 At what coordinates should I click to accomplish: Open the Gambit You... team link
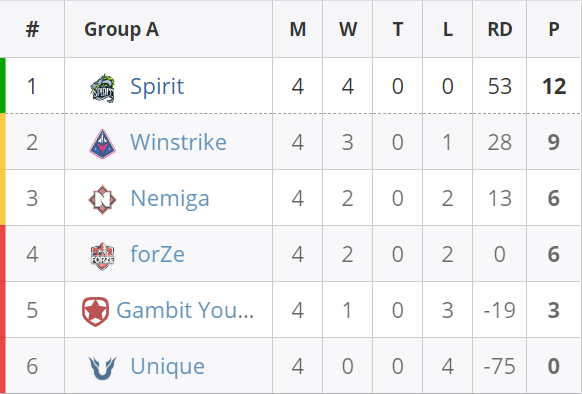[185, 310]
